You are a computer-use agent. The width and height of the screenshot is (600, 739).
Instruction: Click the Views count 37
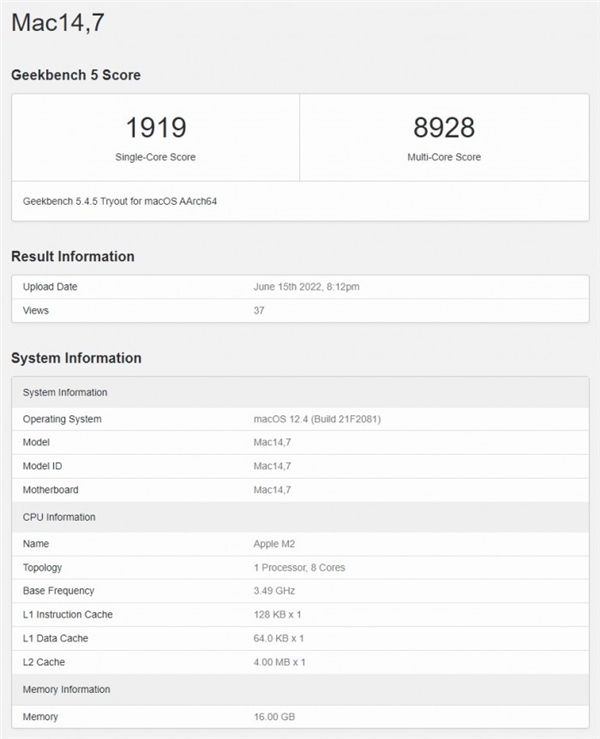(259, 311)
